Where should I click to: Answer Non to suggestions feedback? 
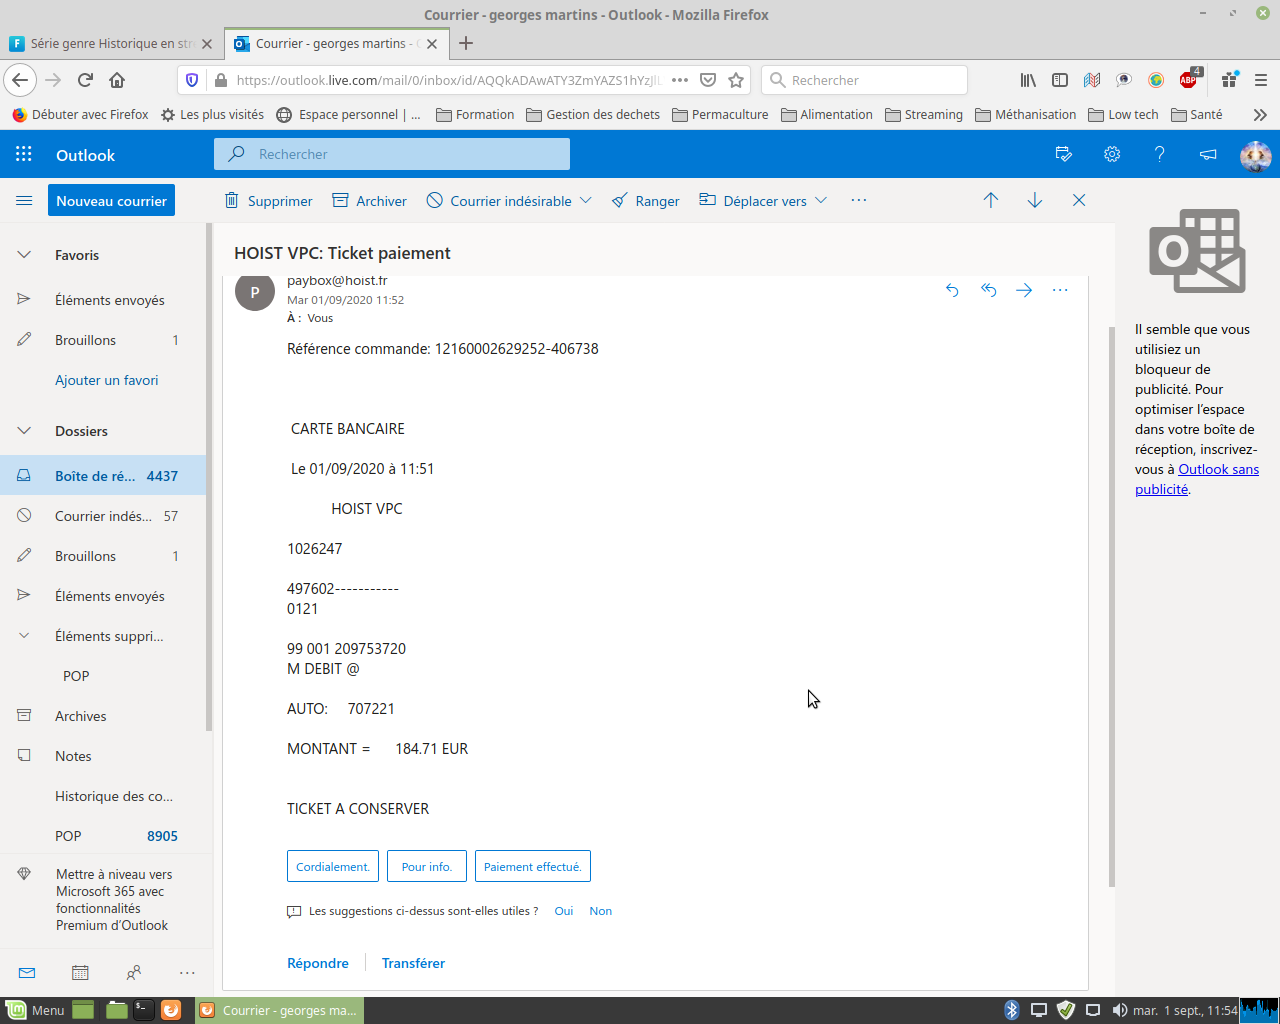click(x=600, y=911)
